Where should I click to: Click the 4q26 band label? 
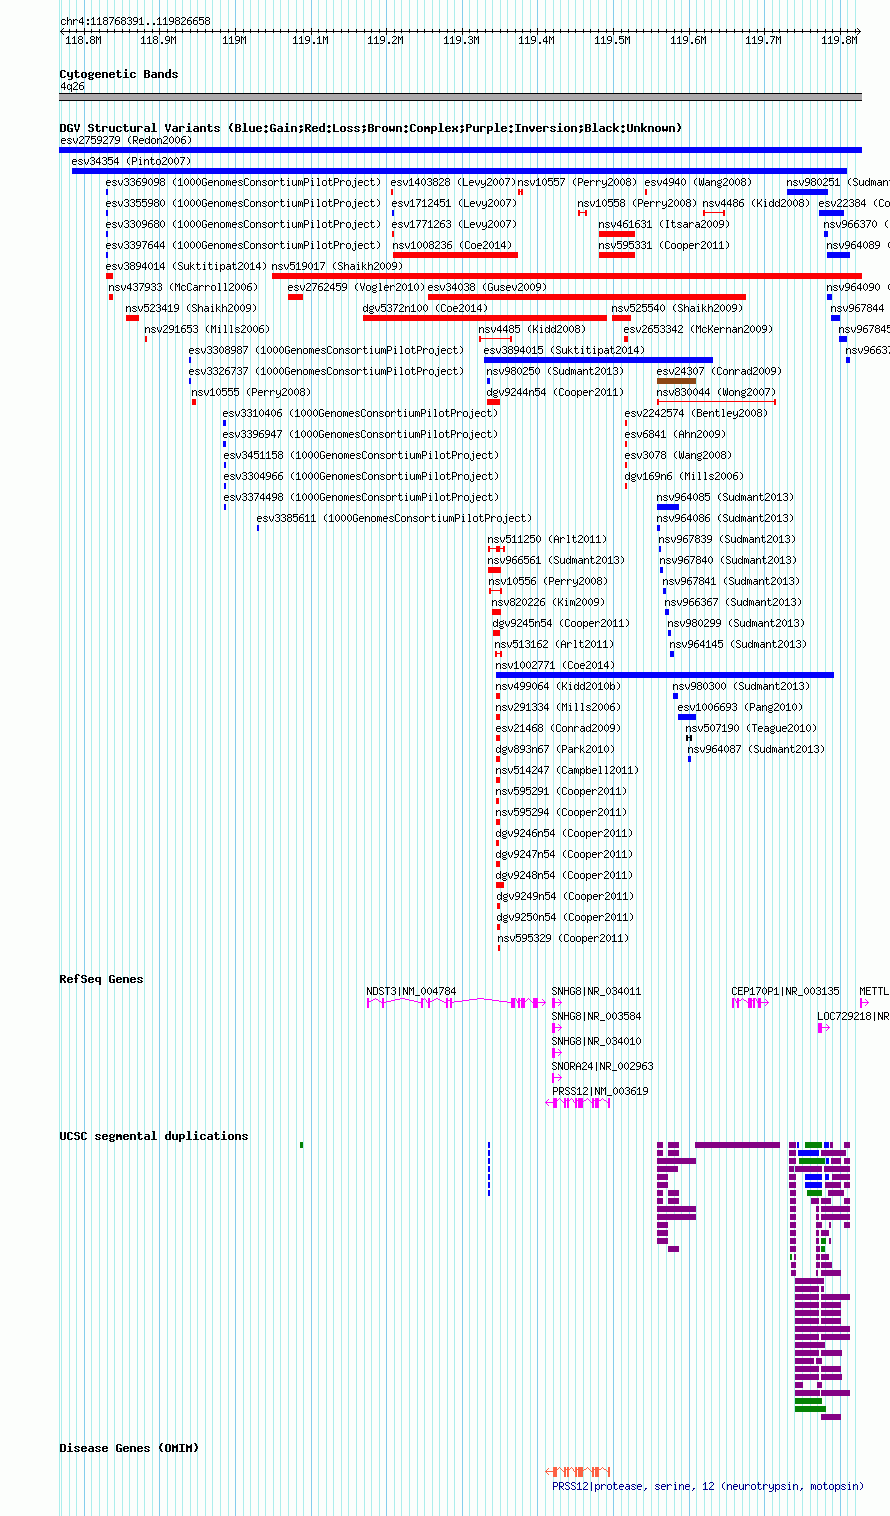point(72,86)
